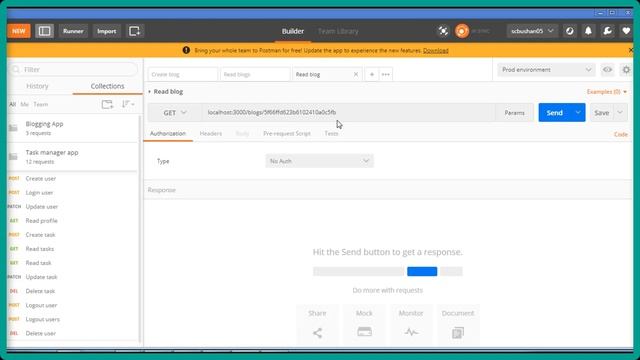Image resolution: width=640 pixels, height=360 pixels.
Task: Open the No Auth type dropdown
Action: click(x=319, y=161)
